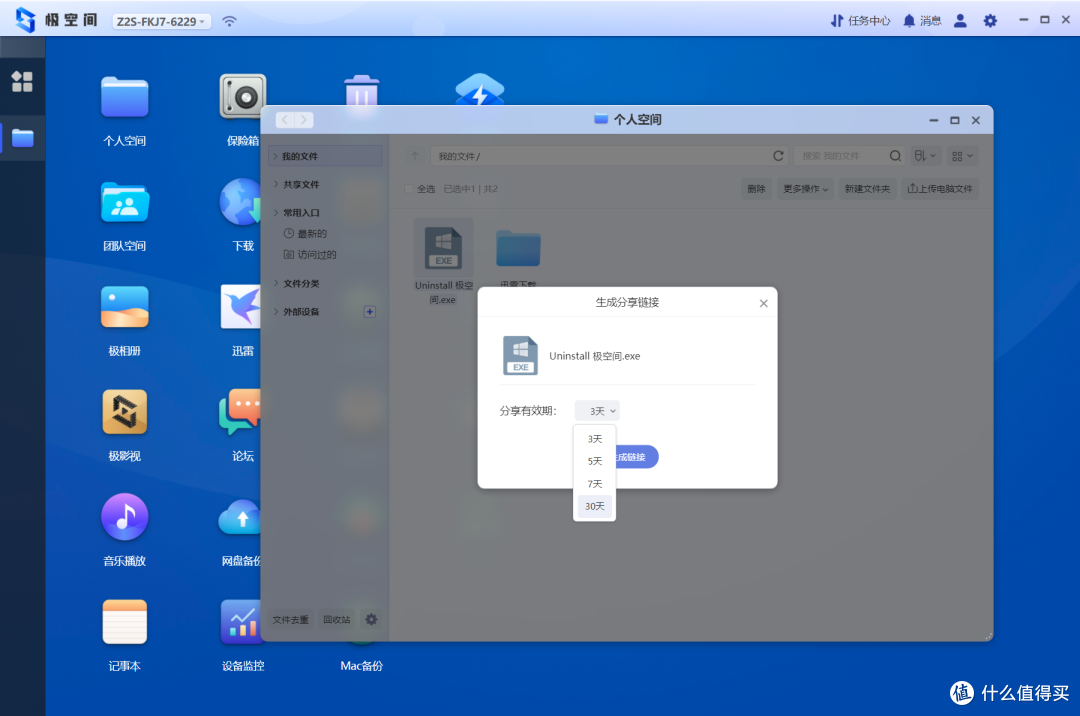Open device selector Z2S-FKJ7-6229 dropdown

point(161,21)
